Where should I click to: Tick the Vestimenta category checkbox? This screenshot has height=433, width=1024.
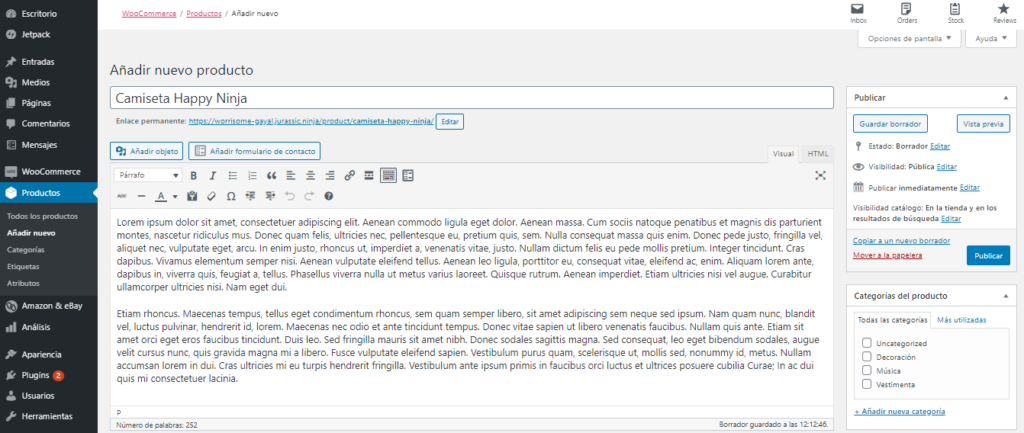[867, 384]
